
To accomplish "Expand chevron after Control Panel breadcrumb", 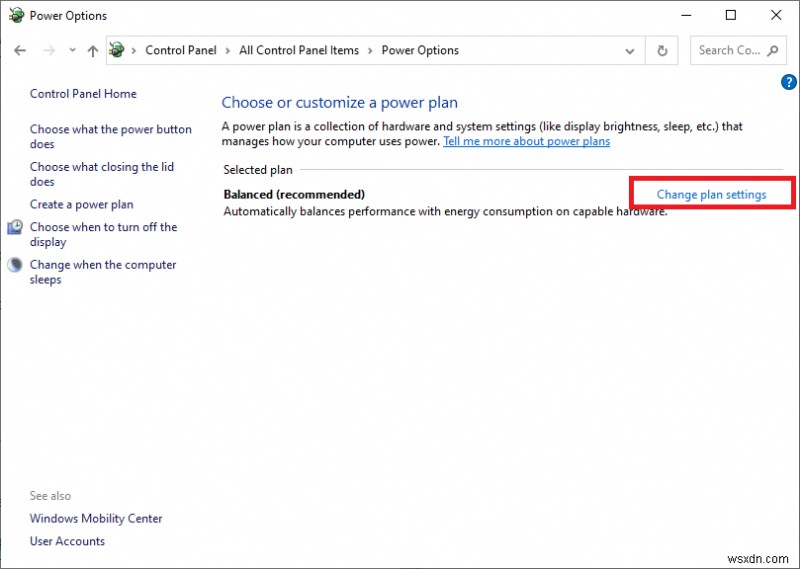I will (228, 51).
